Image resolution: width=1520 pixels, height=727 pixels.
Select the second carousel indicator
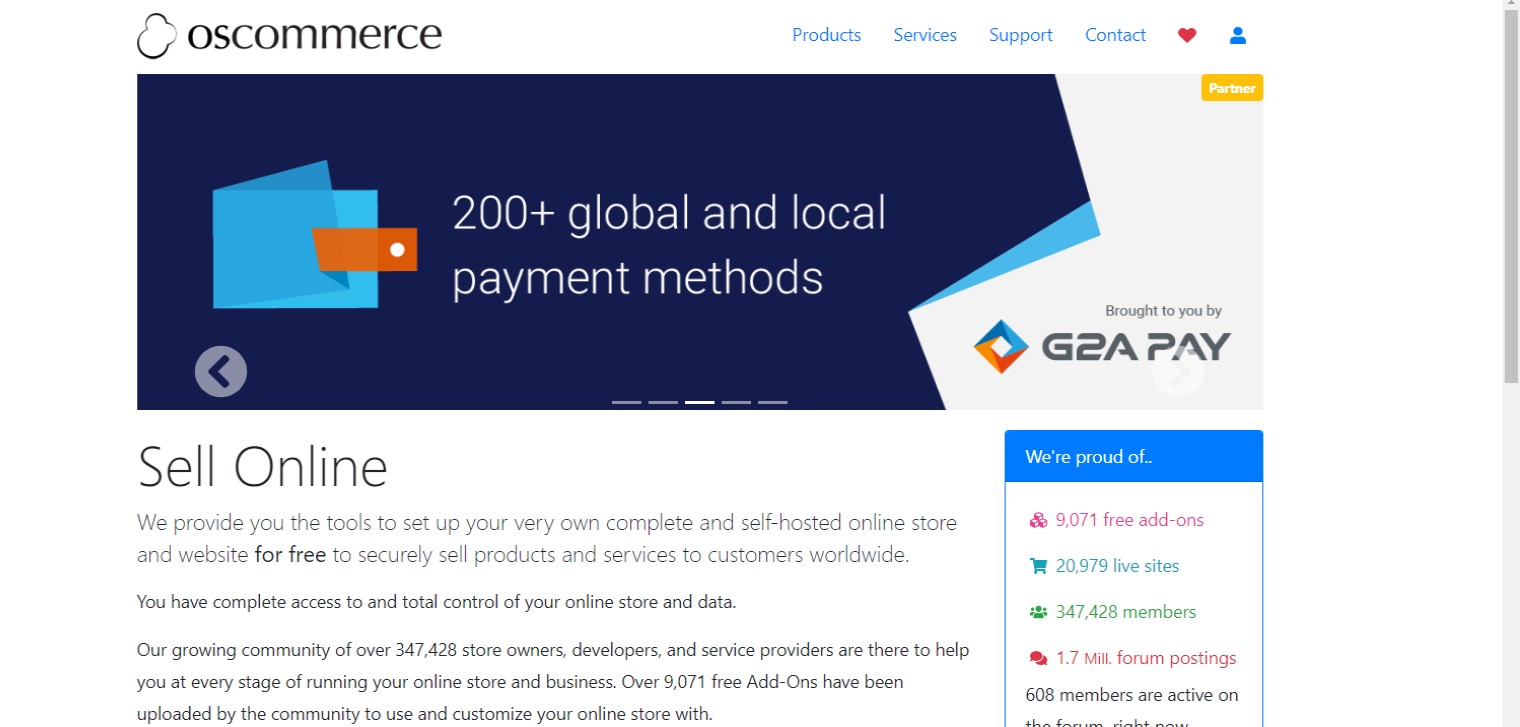click(663, 402)
